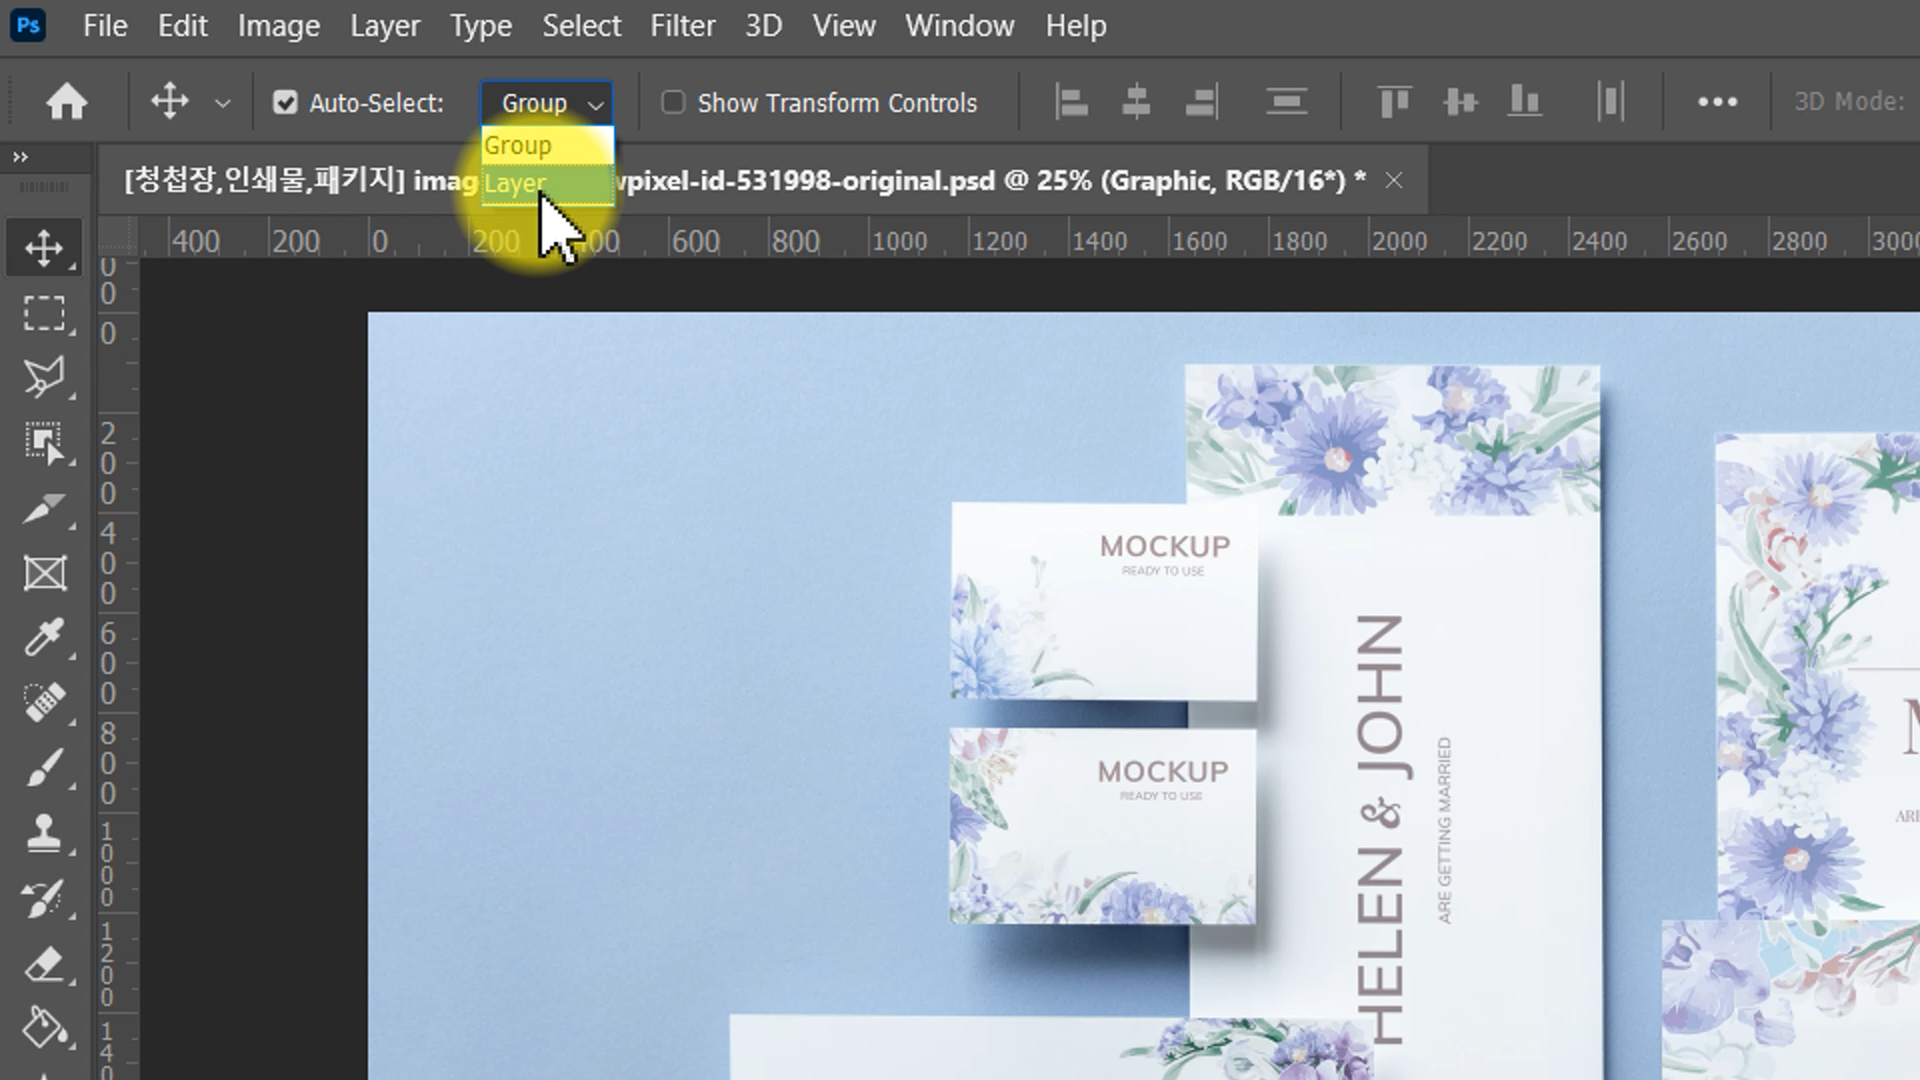Screen dimensions: 1920x1080
Task: Enable Show Transform Controls checkbox
Action: (x=673, y=103)
